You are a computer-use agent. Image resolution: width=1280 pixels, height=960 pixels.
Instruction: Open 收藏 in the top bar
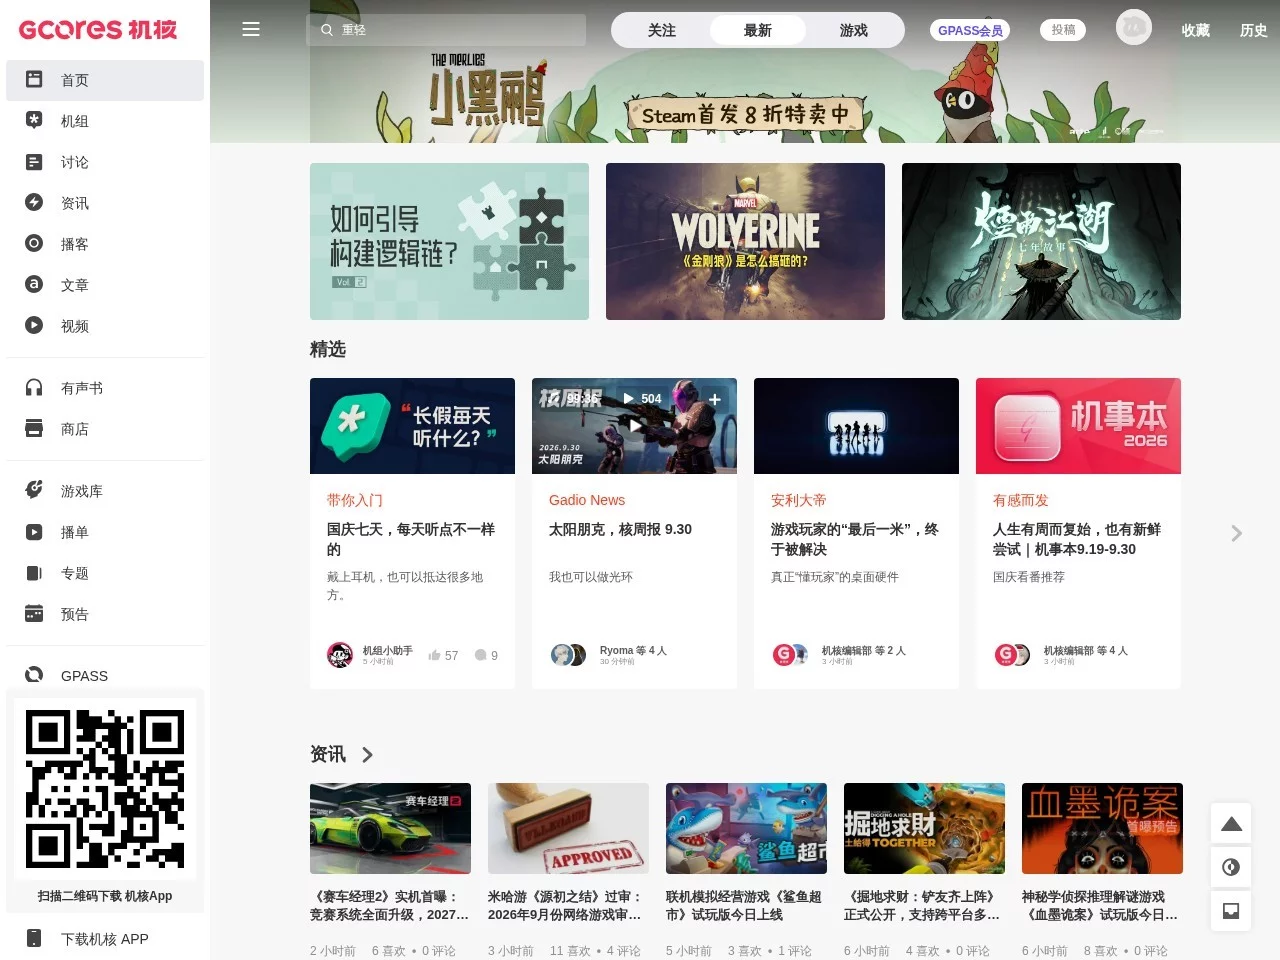(1196, 30)
